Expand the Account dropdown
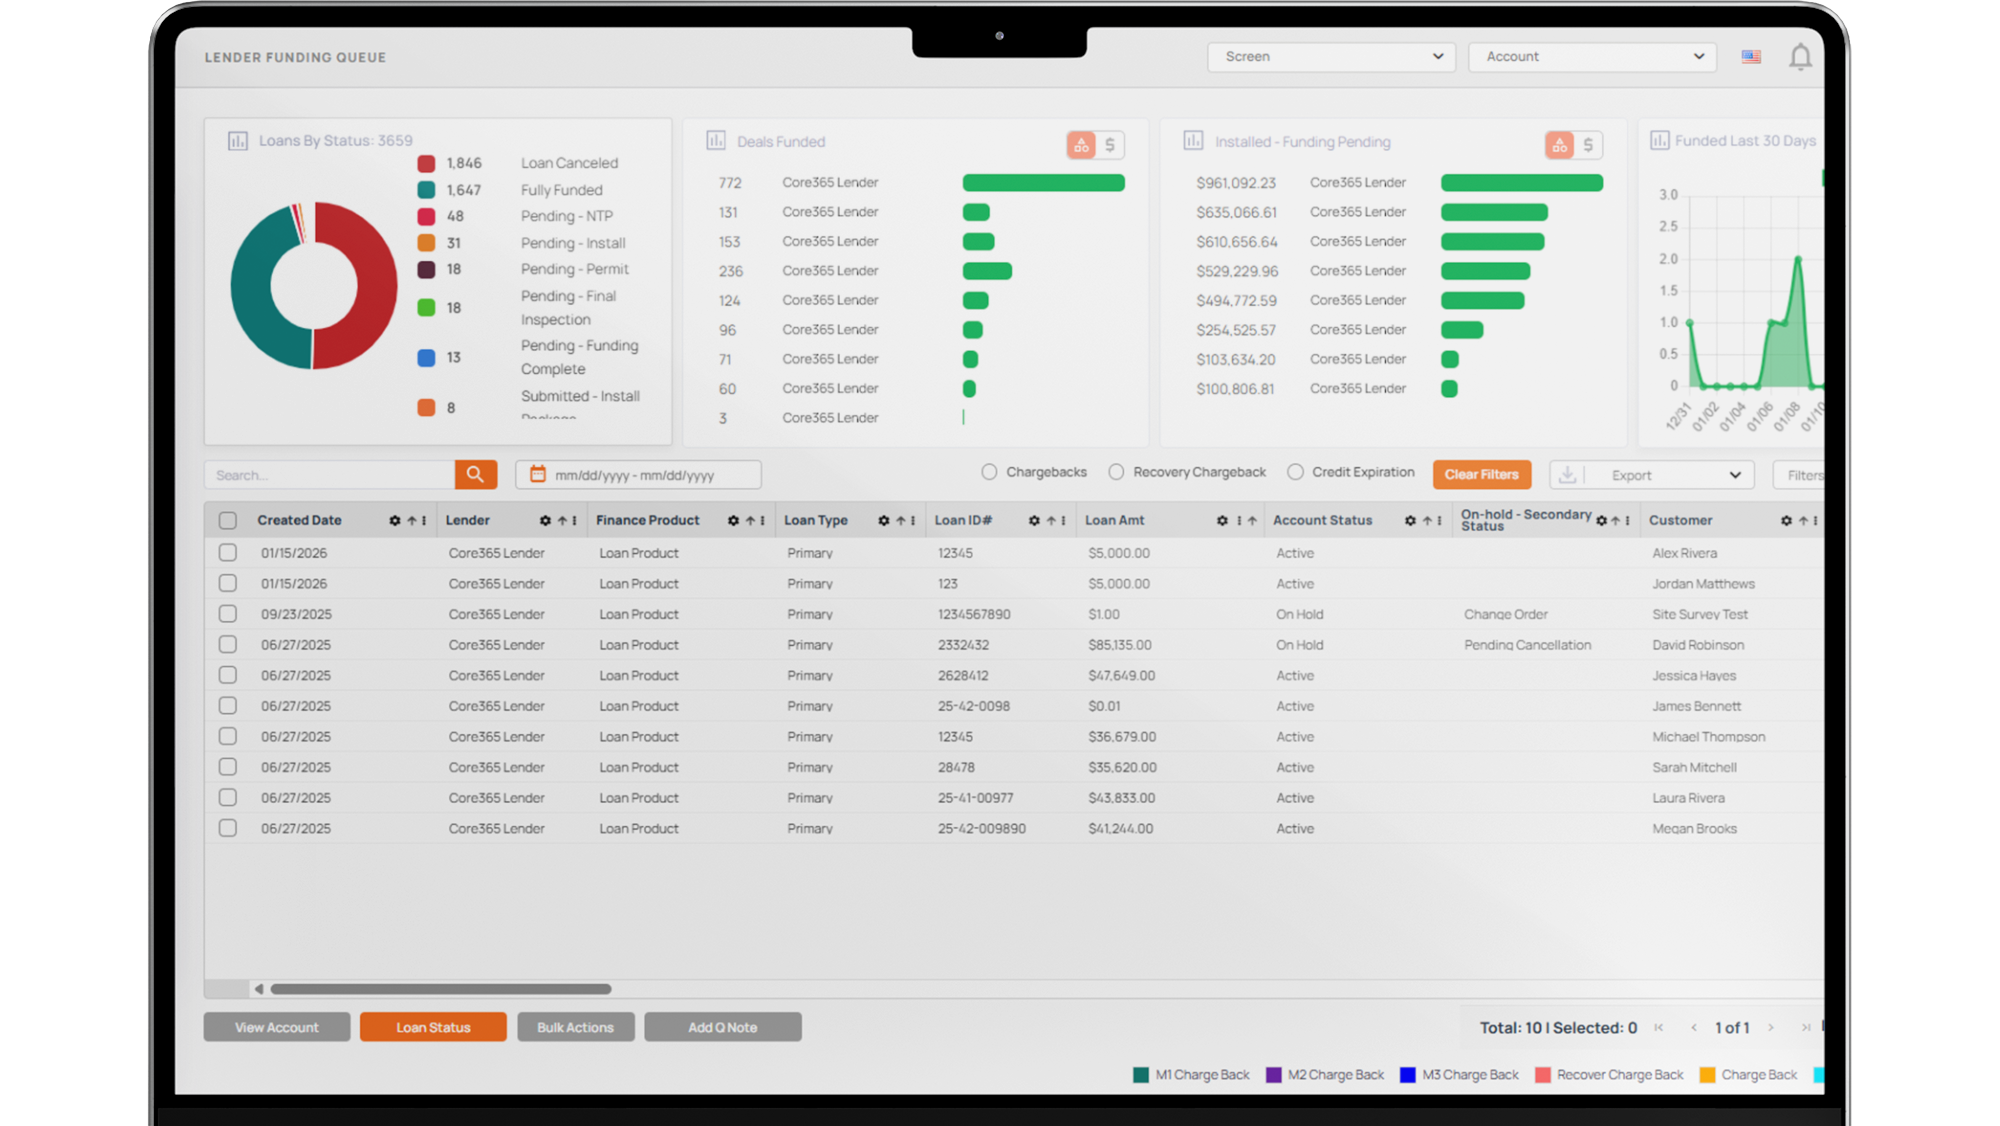This screenshot has height=1126, width=2000. [x=1592, y=57]
